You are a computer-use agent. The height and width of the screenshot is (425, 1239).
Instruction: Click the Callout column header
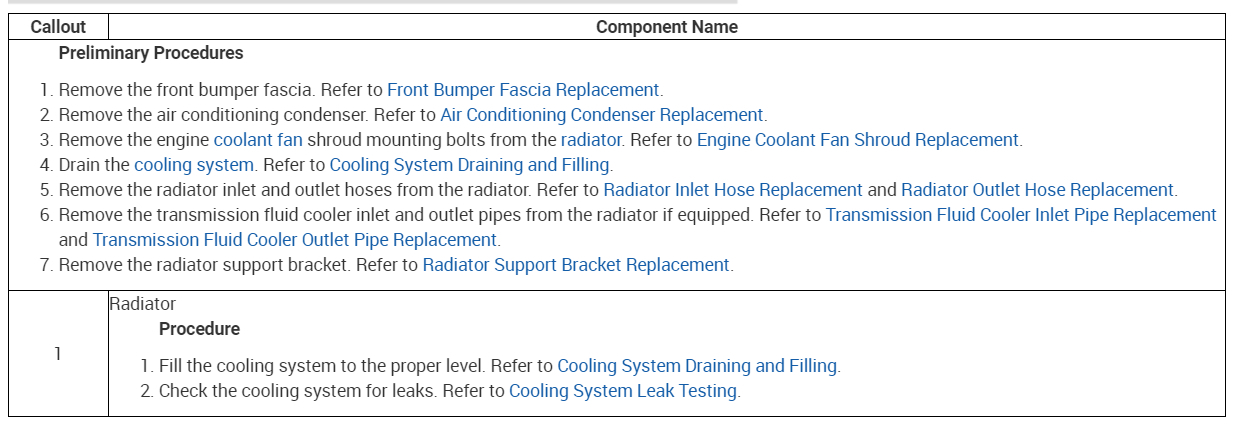pyautogui.click(x=58, y=27)
